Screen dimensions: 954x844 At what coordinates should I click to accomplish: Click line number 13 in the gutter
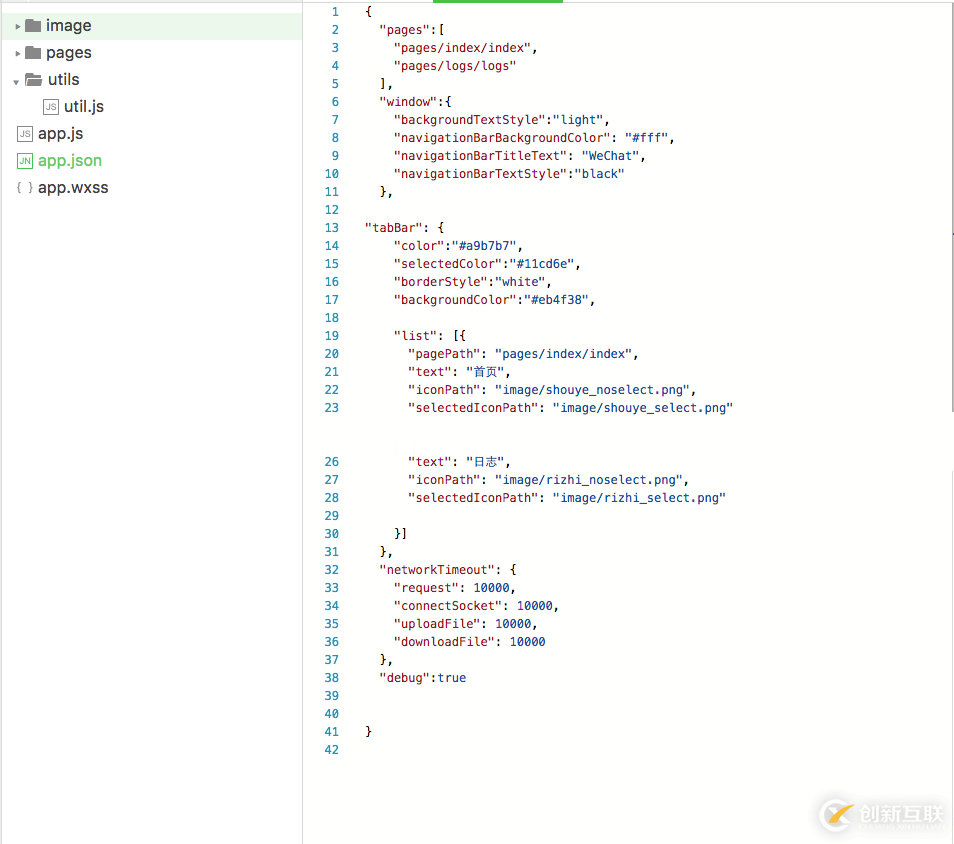pos(332,228)
